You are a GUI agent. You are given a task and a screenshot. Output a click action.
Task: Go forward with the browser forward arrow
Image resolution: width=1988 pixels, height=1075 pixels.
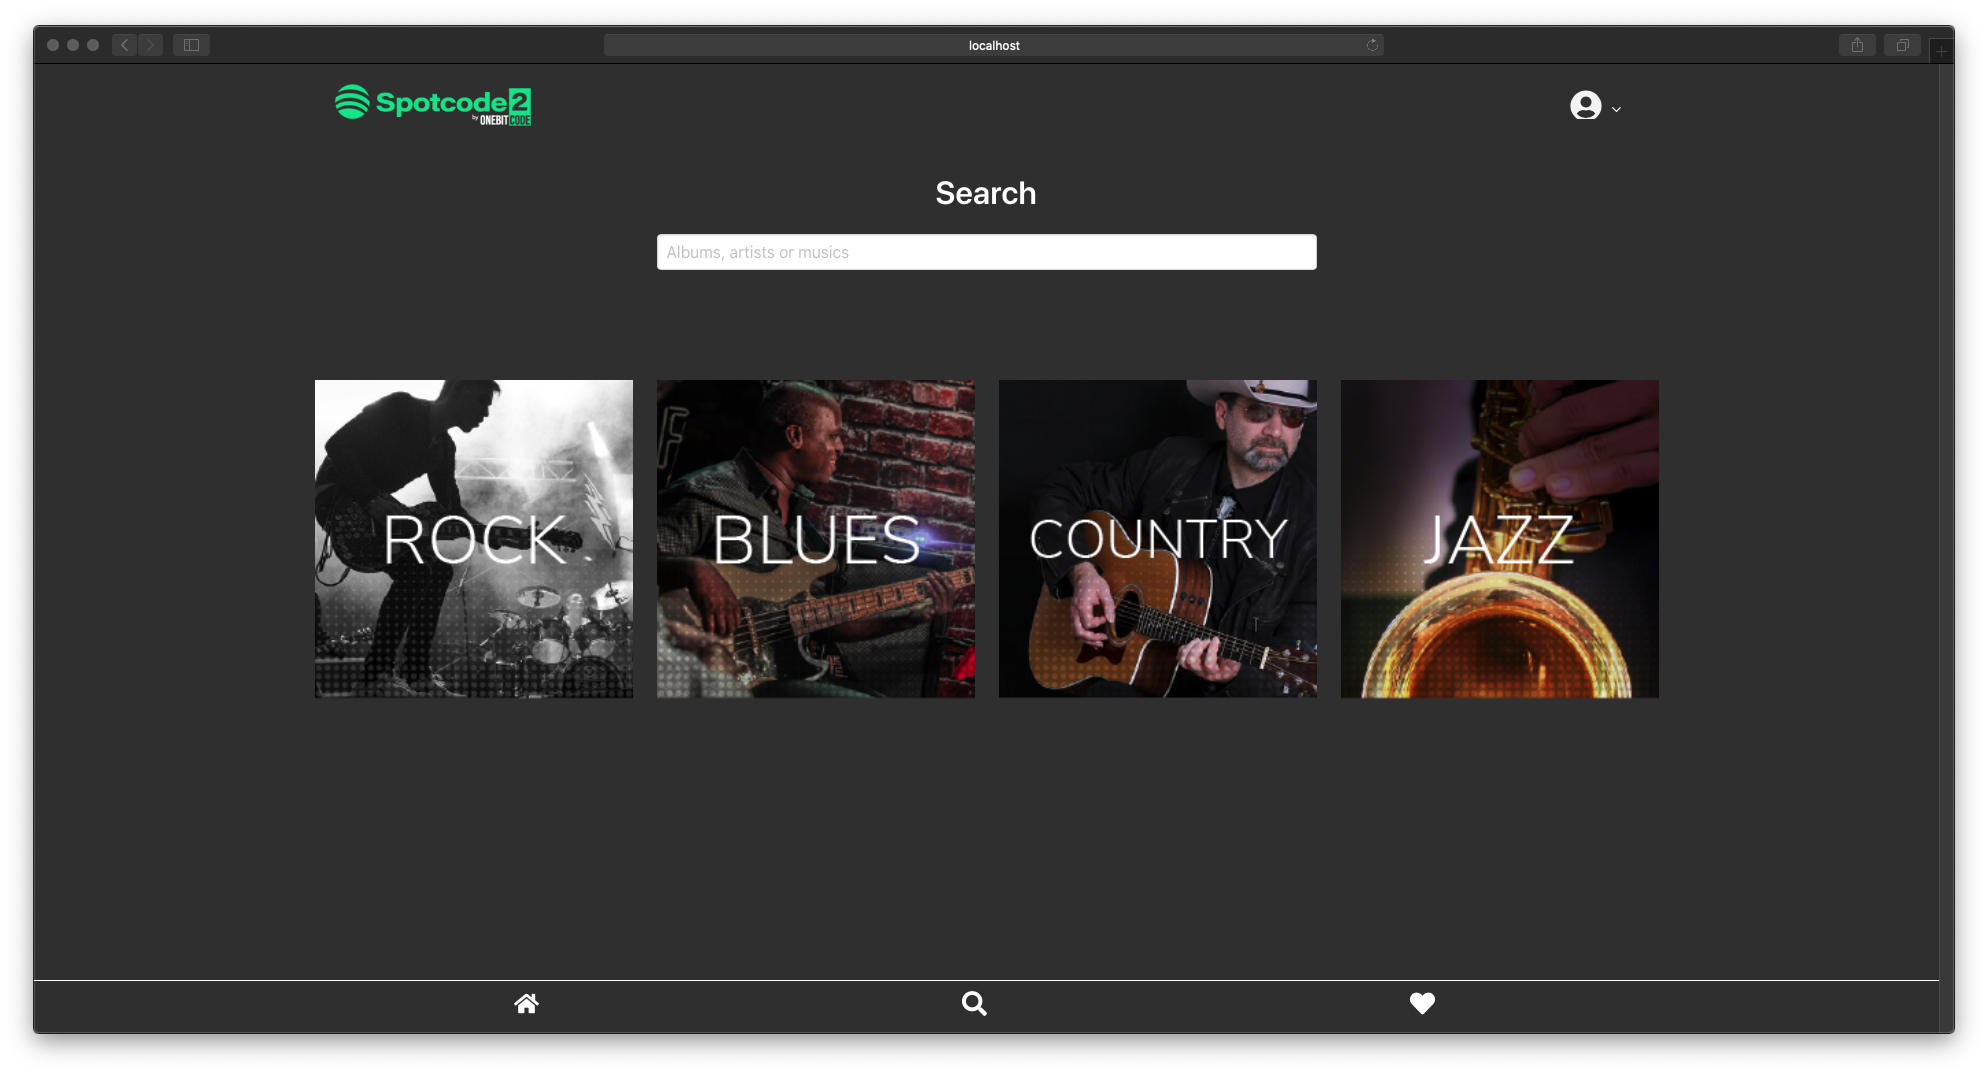(151, 45)
